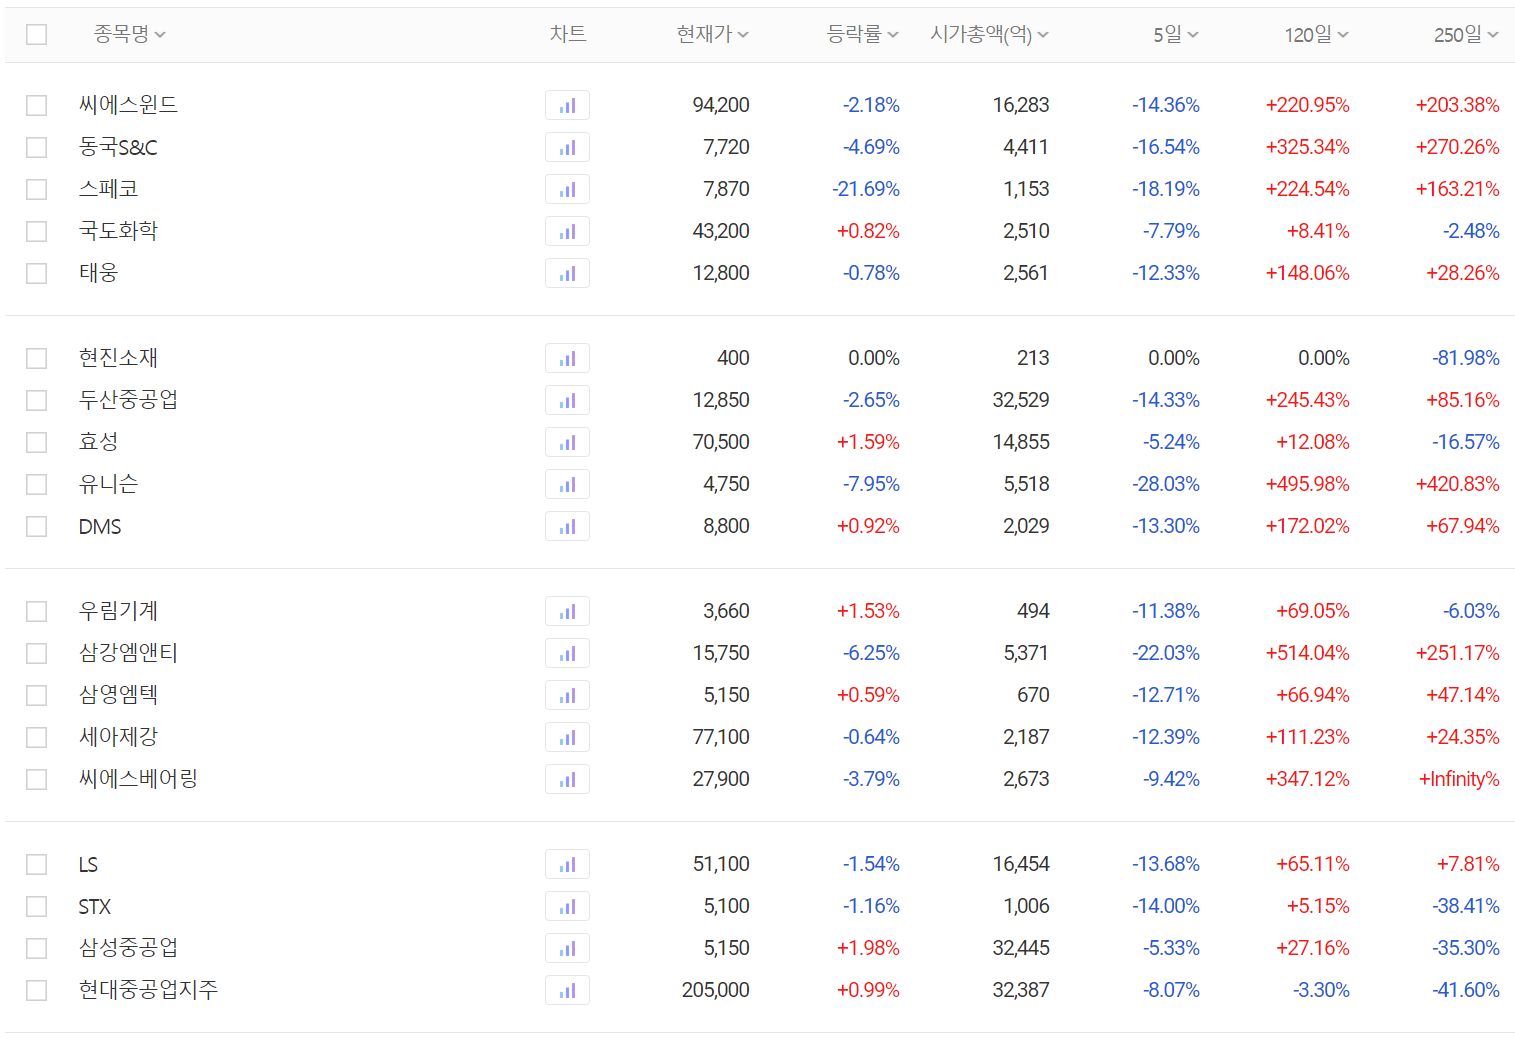Image resolution: width=1515 pixels, height=1056 pixels.
Task: Click the 차트 column header
Action: click(568, 34)
